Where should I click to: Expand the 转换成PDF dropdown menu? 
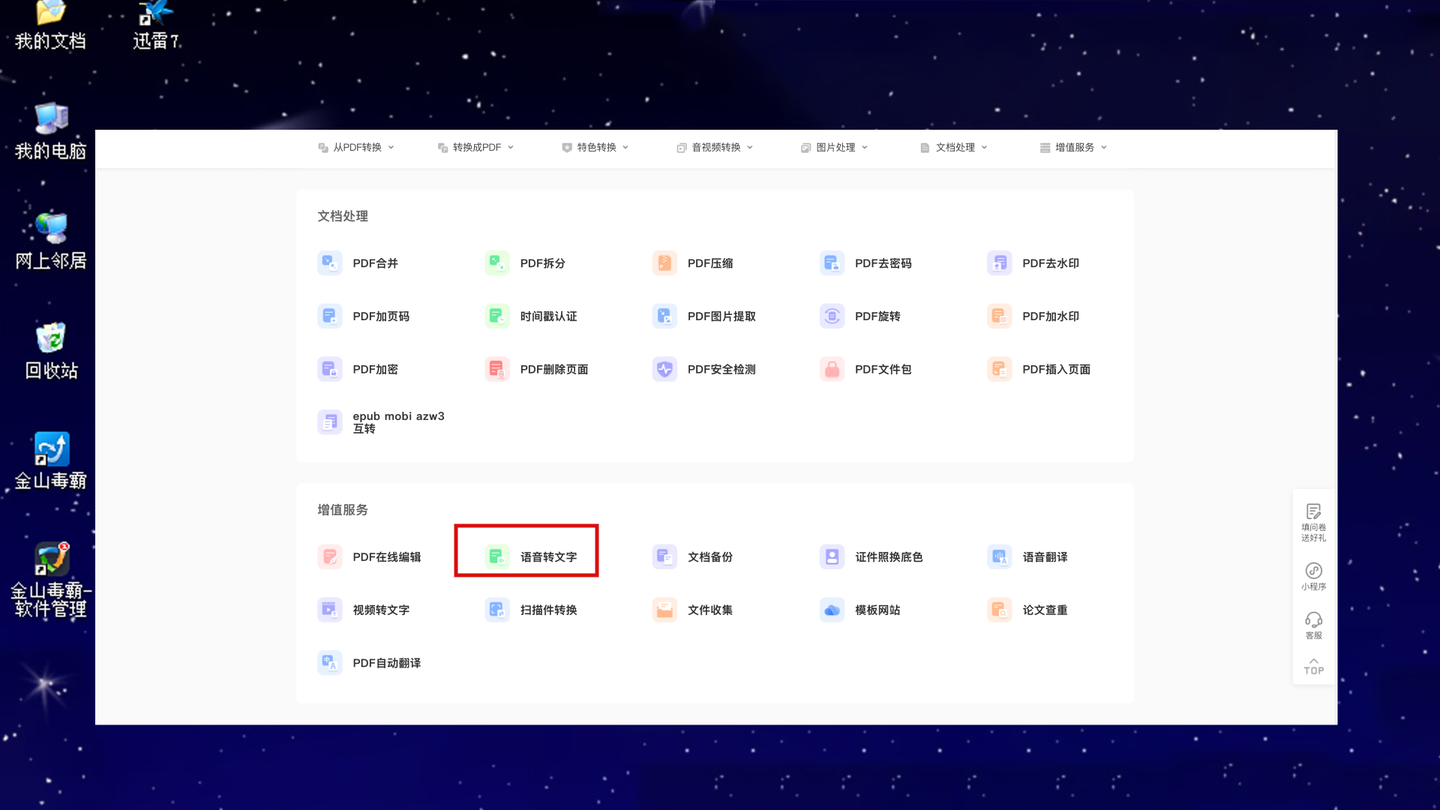[476, 147]
